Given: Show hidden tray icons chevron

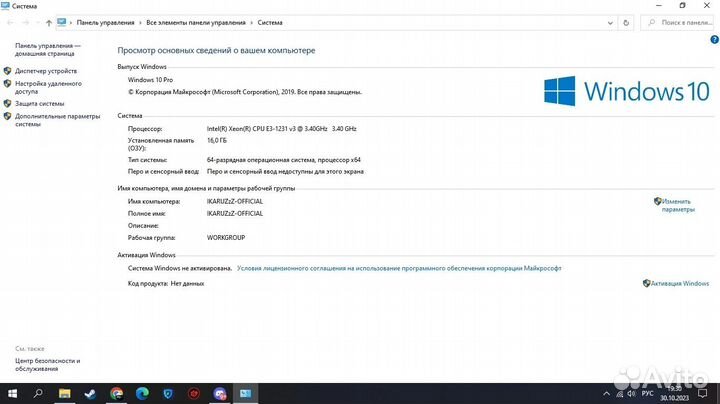Looking at the screenshot, I should click(x=607, y=393).
